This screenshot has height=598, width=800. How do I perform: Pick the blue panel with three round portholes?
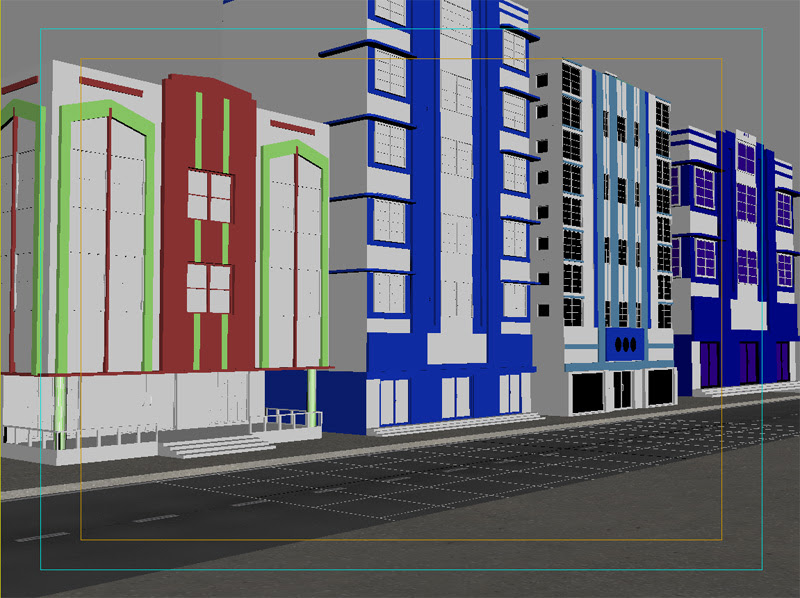click(x=626, y=344)
